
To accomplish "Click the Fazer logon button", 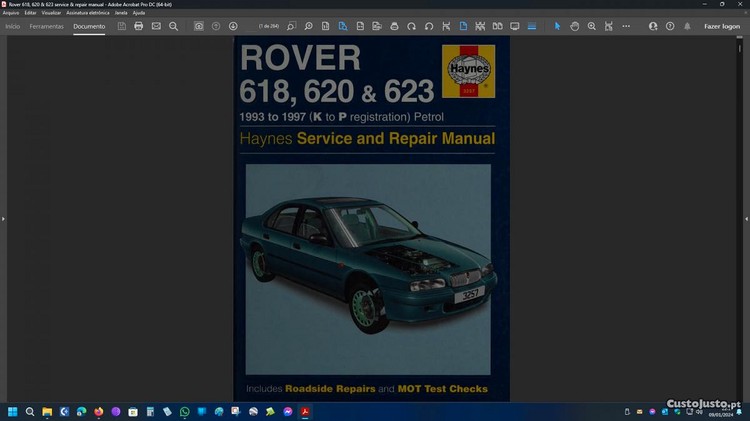I will click(722, 26).
